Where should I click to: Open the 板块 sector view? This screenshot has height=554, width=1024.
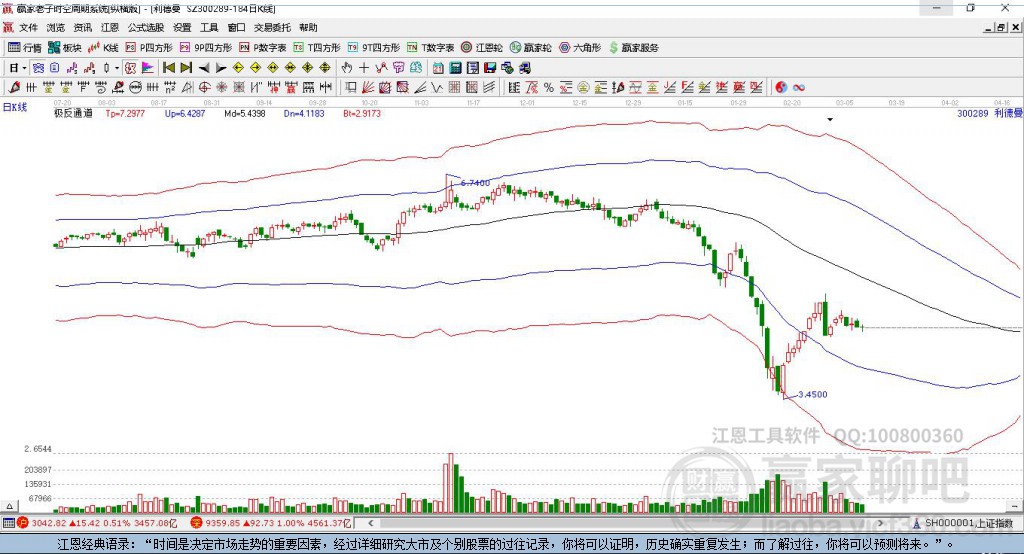coord(65,48)
